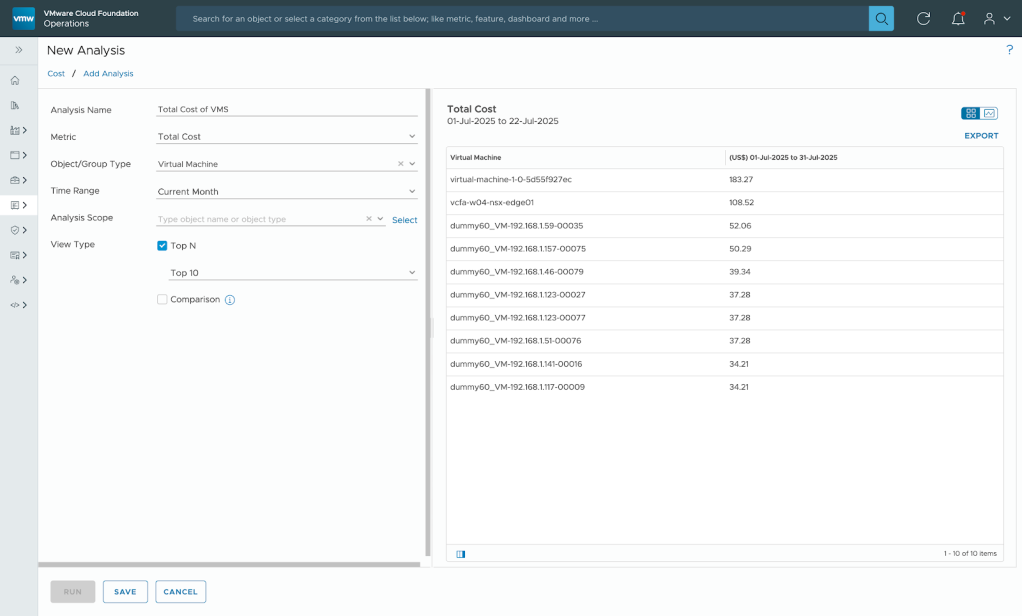Go to the Home sidebar icon
Viewport: 1022px width, 616px height.
coord(15,80)
